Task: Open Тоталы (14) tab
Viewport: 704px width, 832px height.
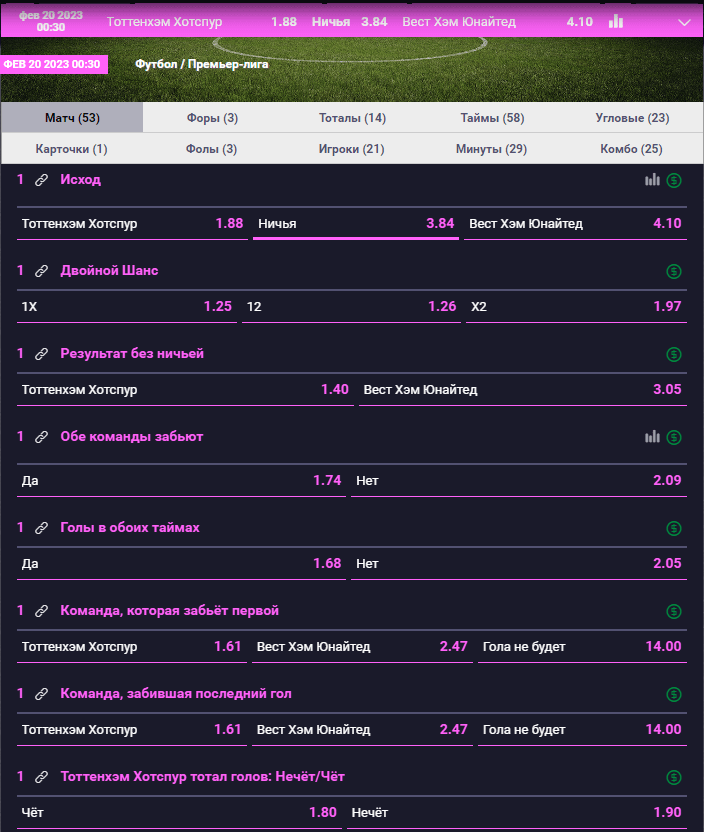Action: point(352,117)
